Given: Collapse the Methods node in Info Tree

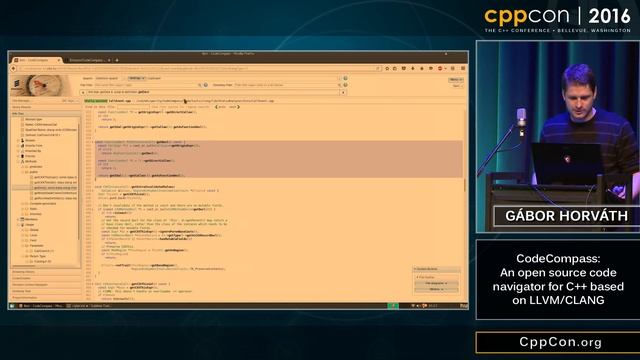Looking at the screenshot, I should click(x=18, y=162).
